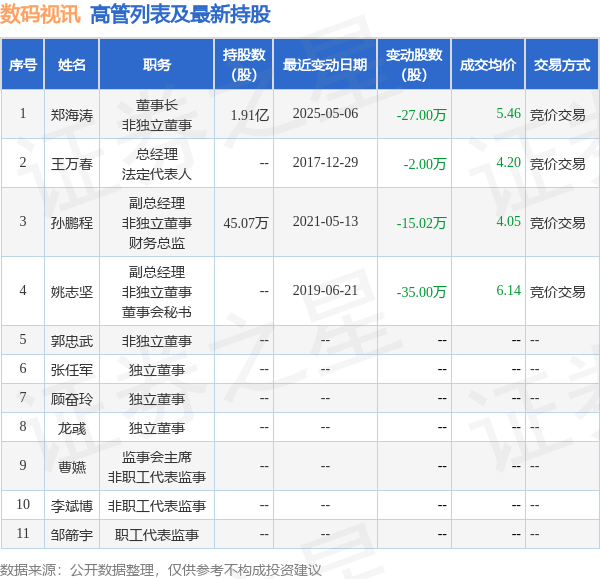Viewport: 600px width, 579px height.
Task: Click the name 龙彧
Action: tap(72, 428)
